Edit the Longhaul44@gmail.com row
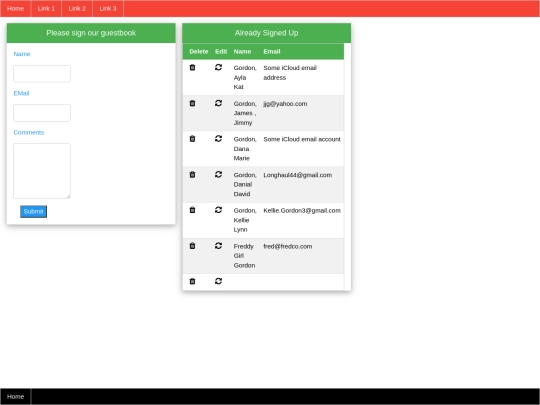Screen dimensions: 540x405 [218, 175]
